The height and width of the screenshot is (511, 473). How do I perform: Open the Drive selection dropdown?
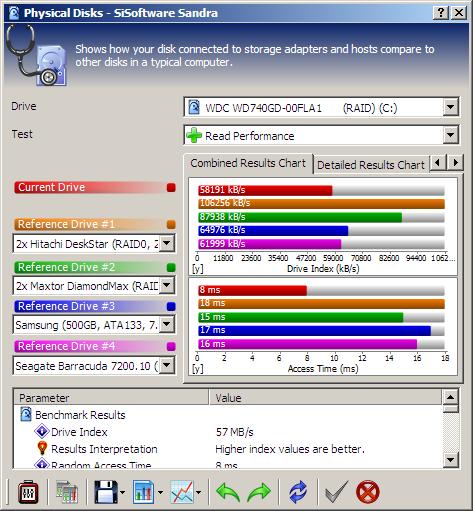click(x=450, y=107)
